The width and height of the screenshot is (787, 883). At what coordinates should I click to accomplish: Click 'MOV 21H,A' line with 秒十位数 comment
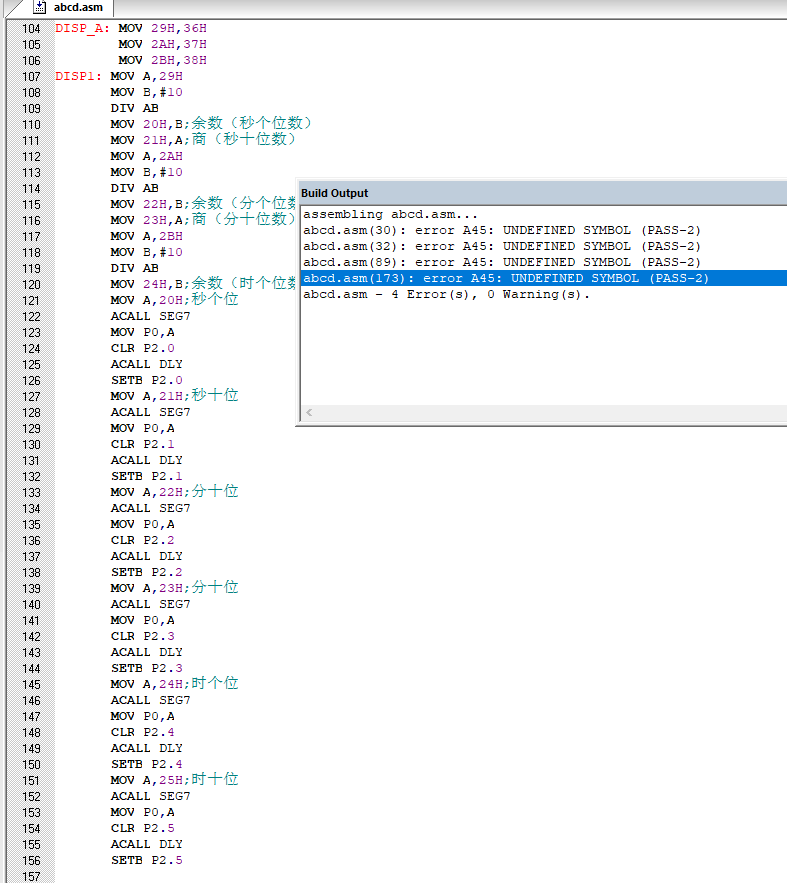(x=203, y=140)
